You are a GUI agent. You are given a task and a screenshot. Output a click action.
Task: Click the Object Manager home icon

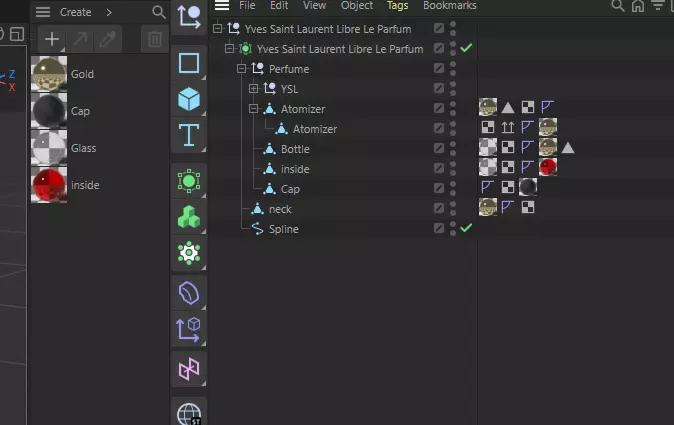click(638, 6)
